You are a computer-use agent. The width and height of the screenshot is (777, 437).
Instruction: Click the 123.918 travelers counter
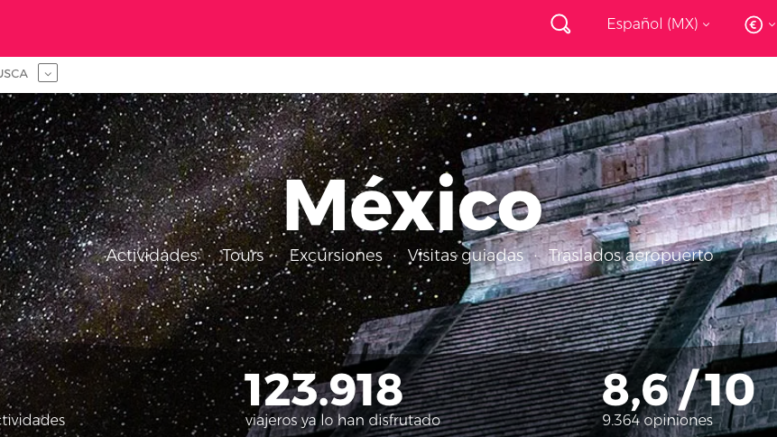tap(323, 390)
